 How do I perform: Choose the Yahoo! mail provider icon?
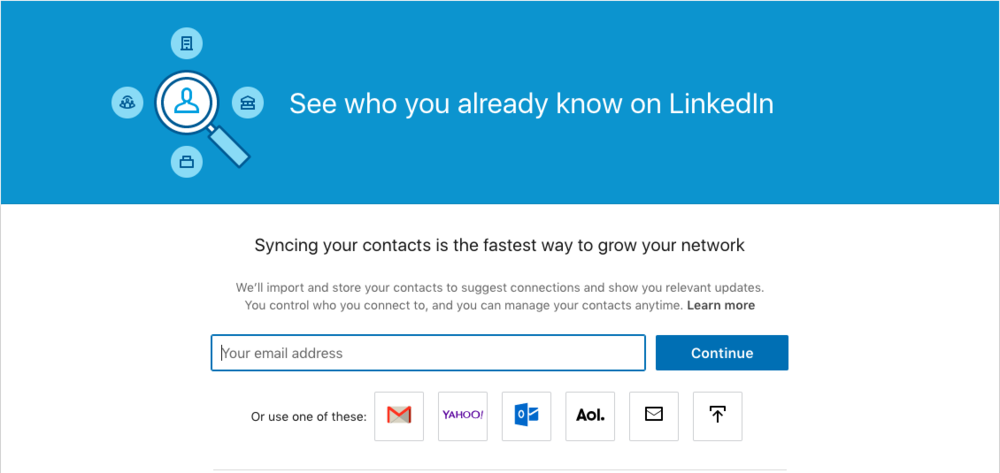pos(463,416)
